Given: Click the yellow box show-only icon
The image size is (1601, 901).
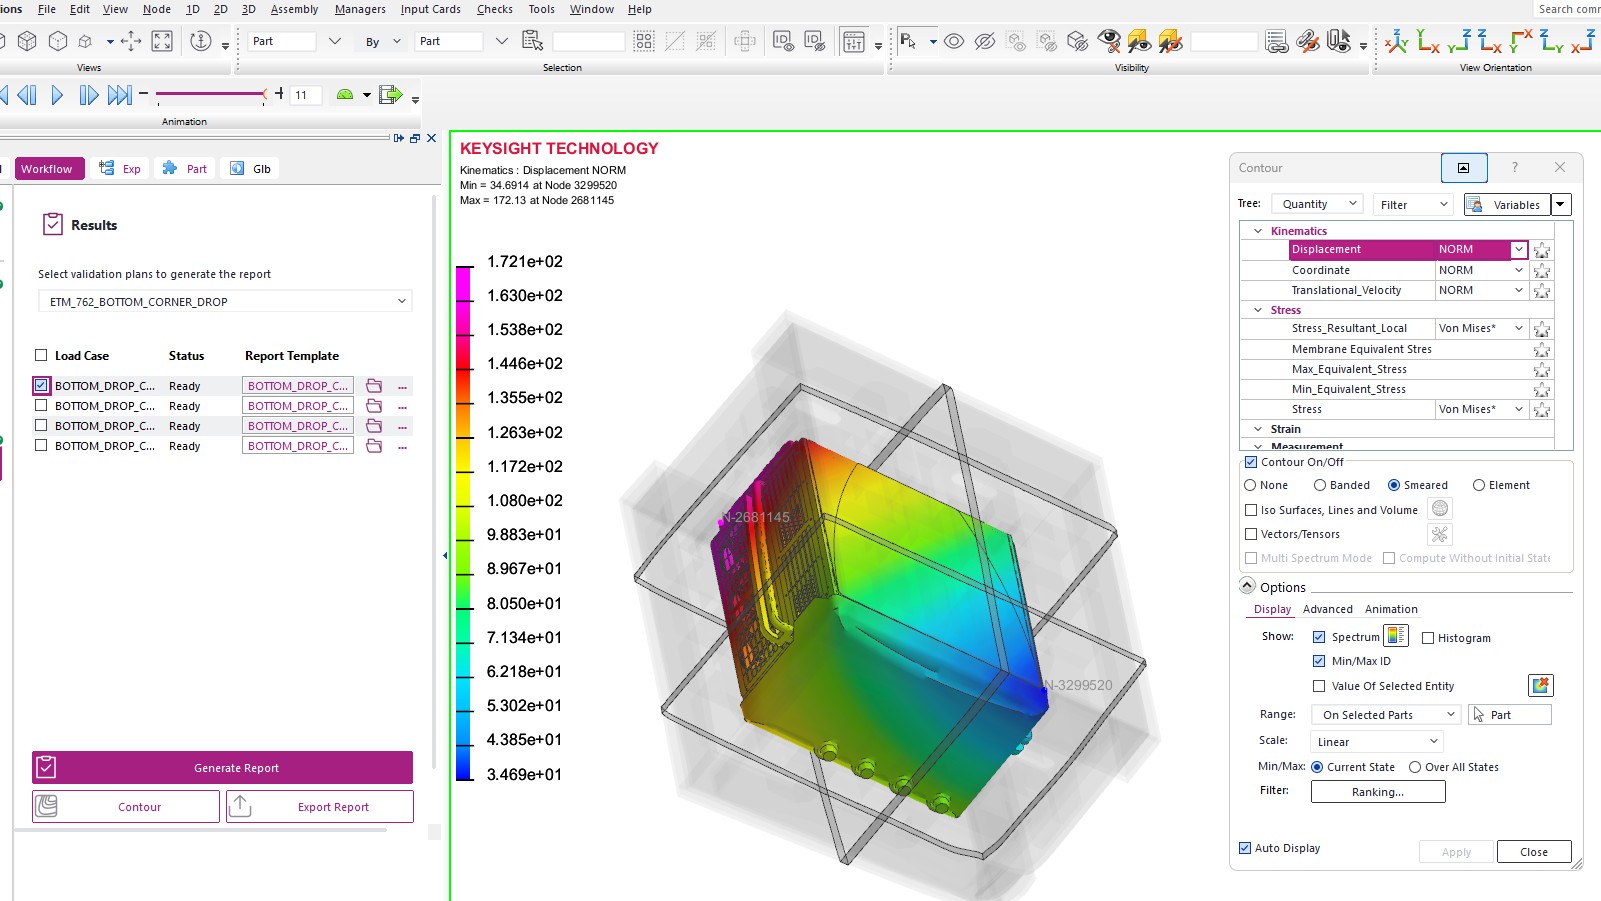Looking at the screenshot, I should (x=1139, y=41).
